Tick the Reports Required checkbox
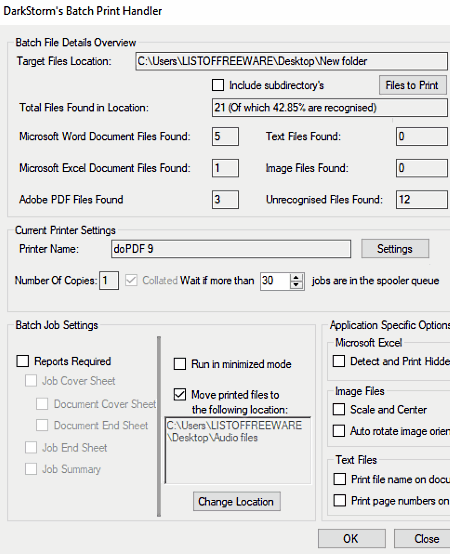 pyautogui.click(x=23, y=361)
